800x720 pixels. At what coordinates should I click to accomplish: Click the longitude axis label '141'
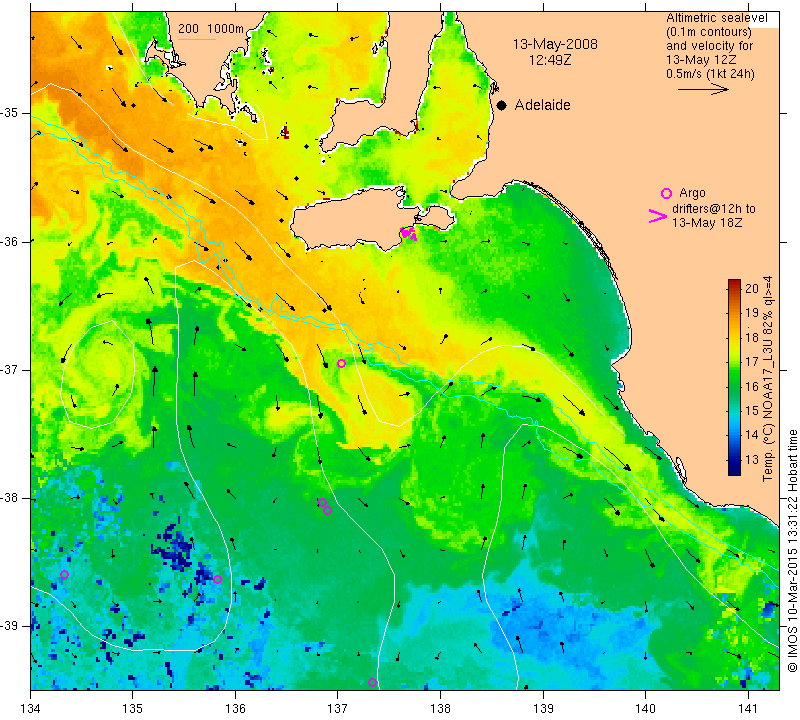click(x=748, y=708)
